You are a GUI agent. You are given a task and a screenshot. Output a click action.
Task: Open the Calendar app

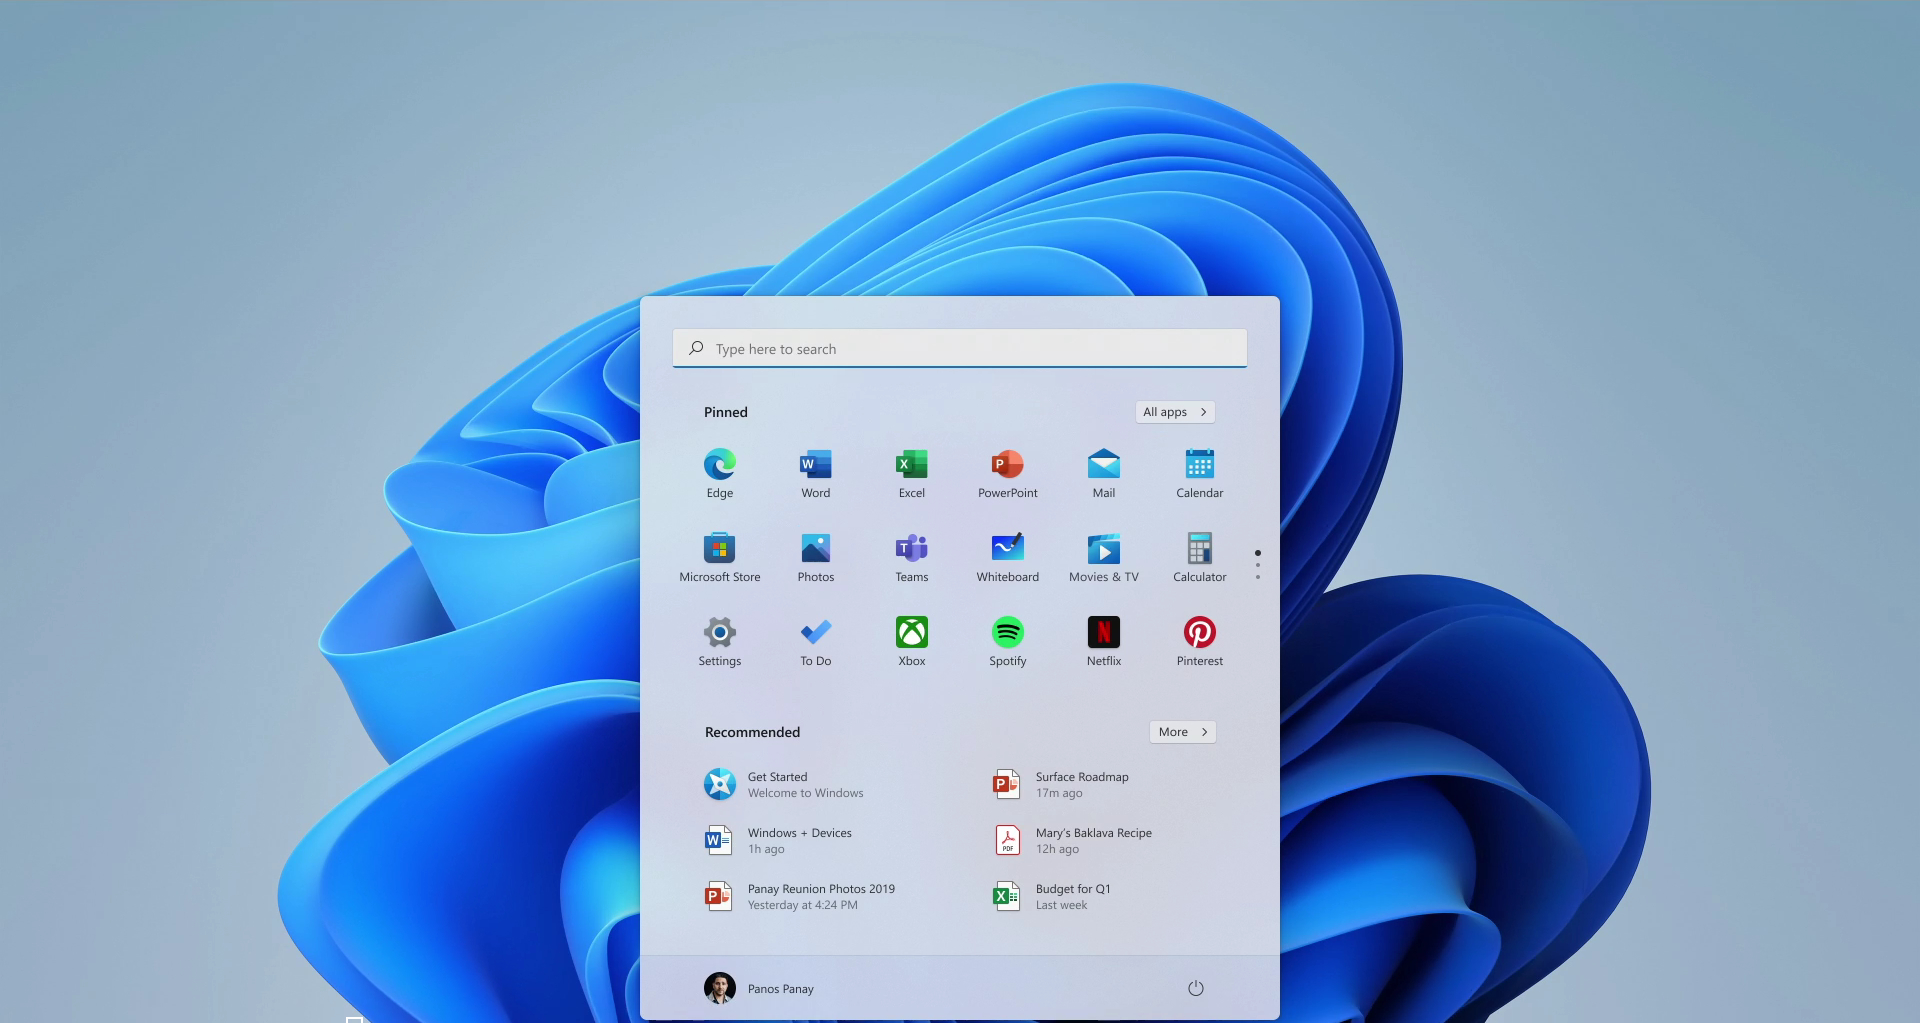[x=1200, y=474]
